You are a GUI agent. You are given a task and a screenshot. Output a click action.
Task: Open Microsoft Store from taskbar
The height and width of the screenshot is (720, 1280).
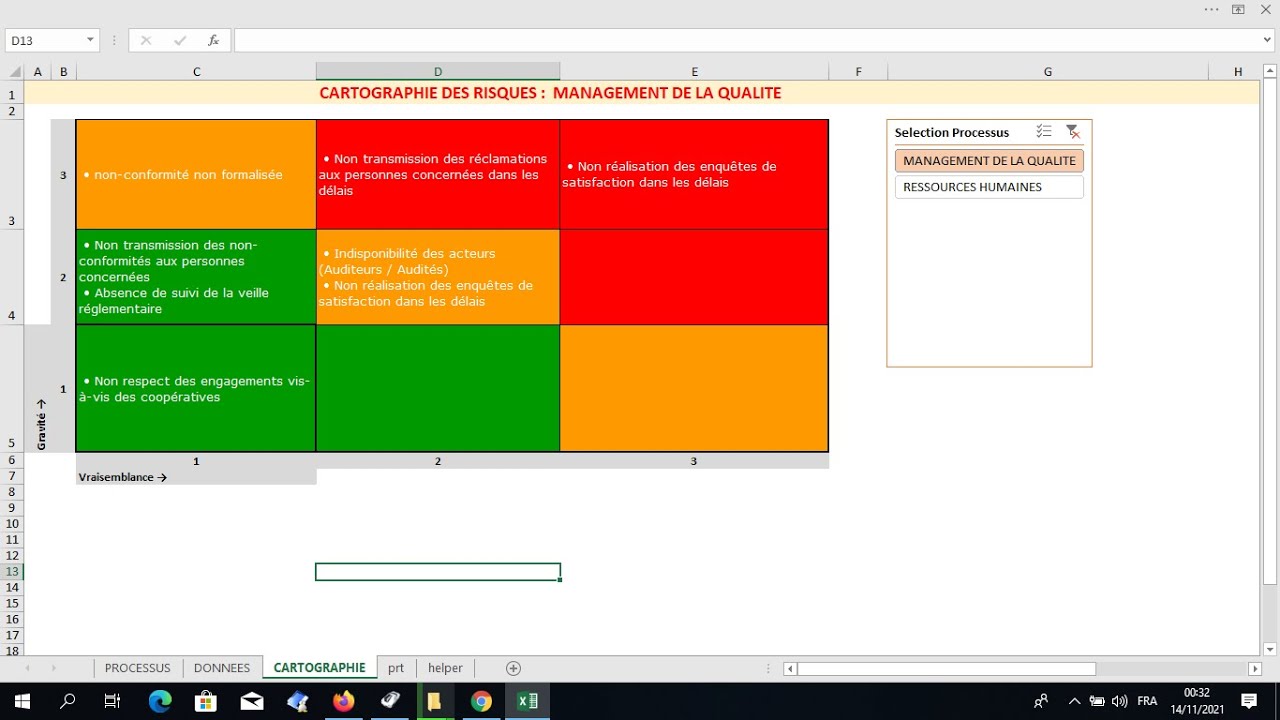pyautogui.click(x=206, y=701)
